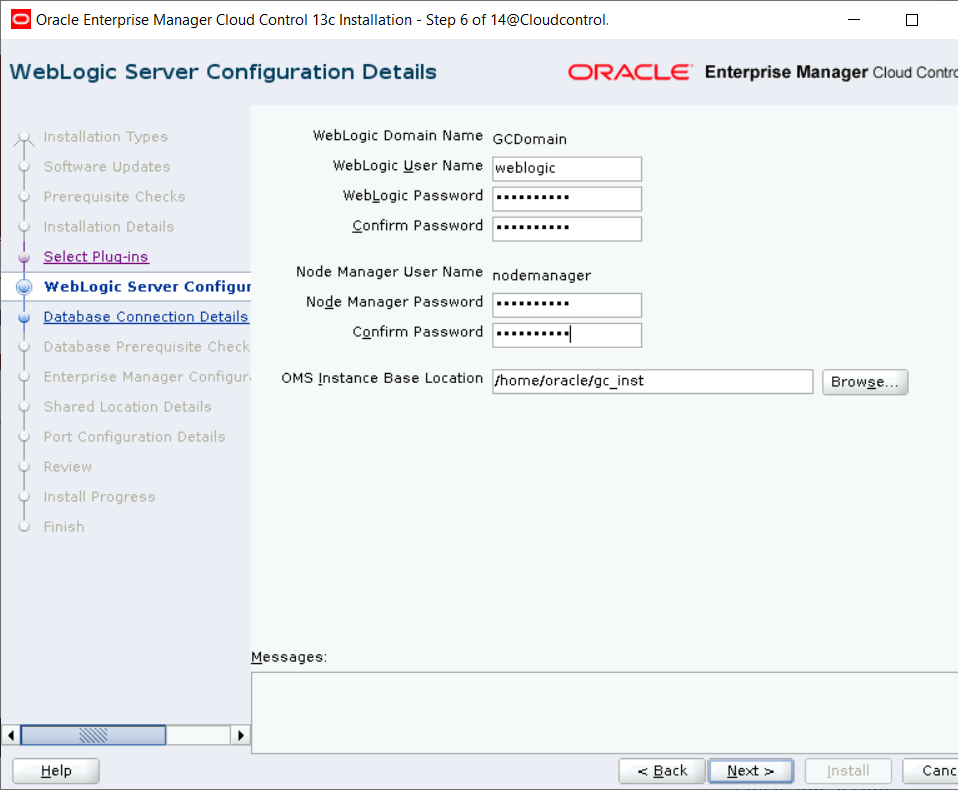Click the Installation Details step label
This screenshot has height=790, width=958.
click(109, 227)
